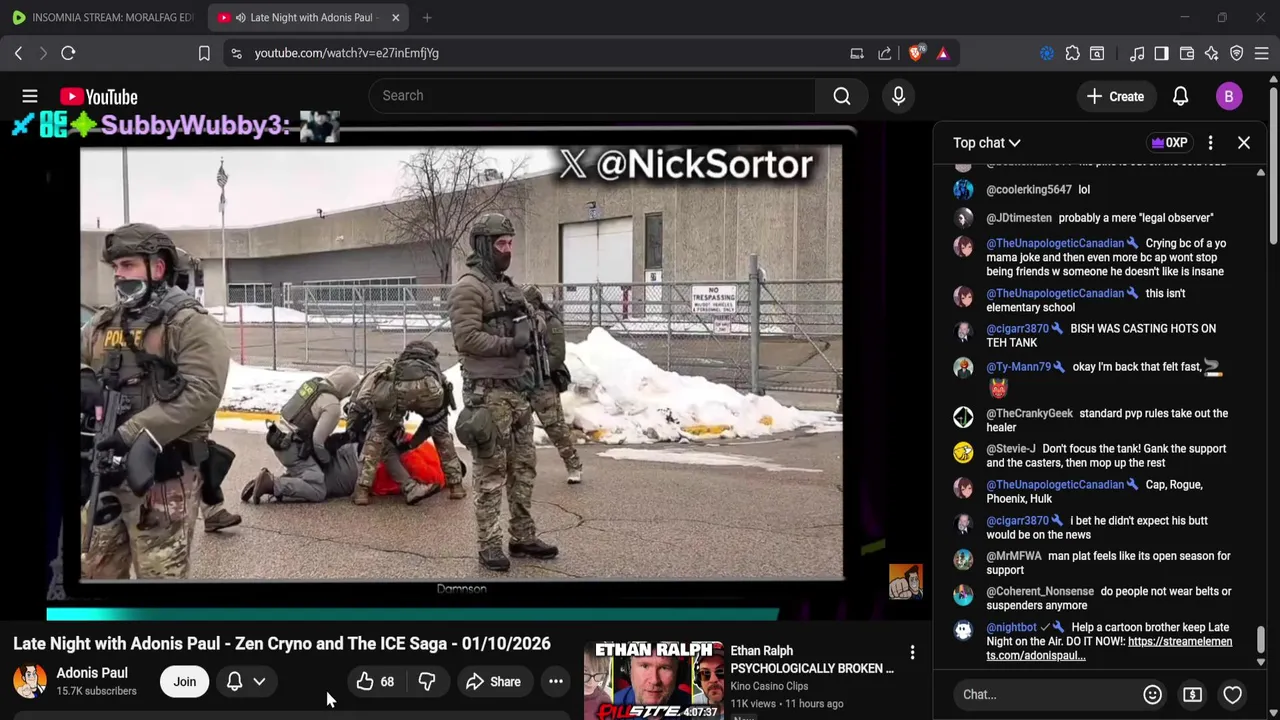Open the Brave Wallet icon
Screen dimensions: 1280x720
1187,53
